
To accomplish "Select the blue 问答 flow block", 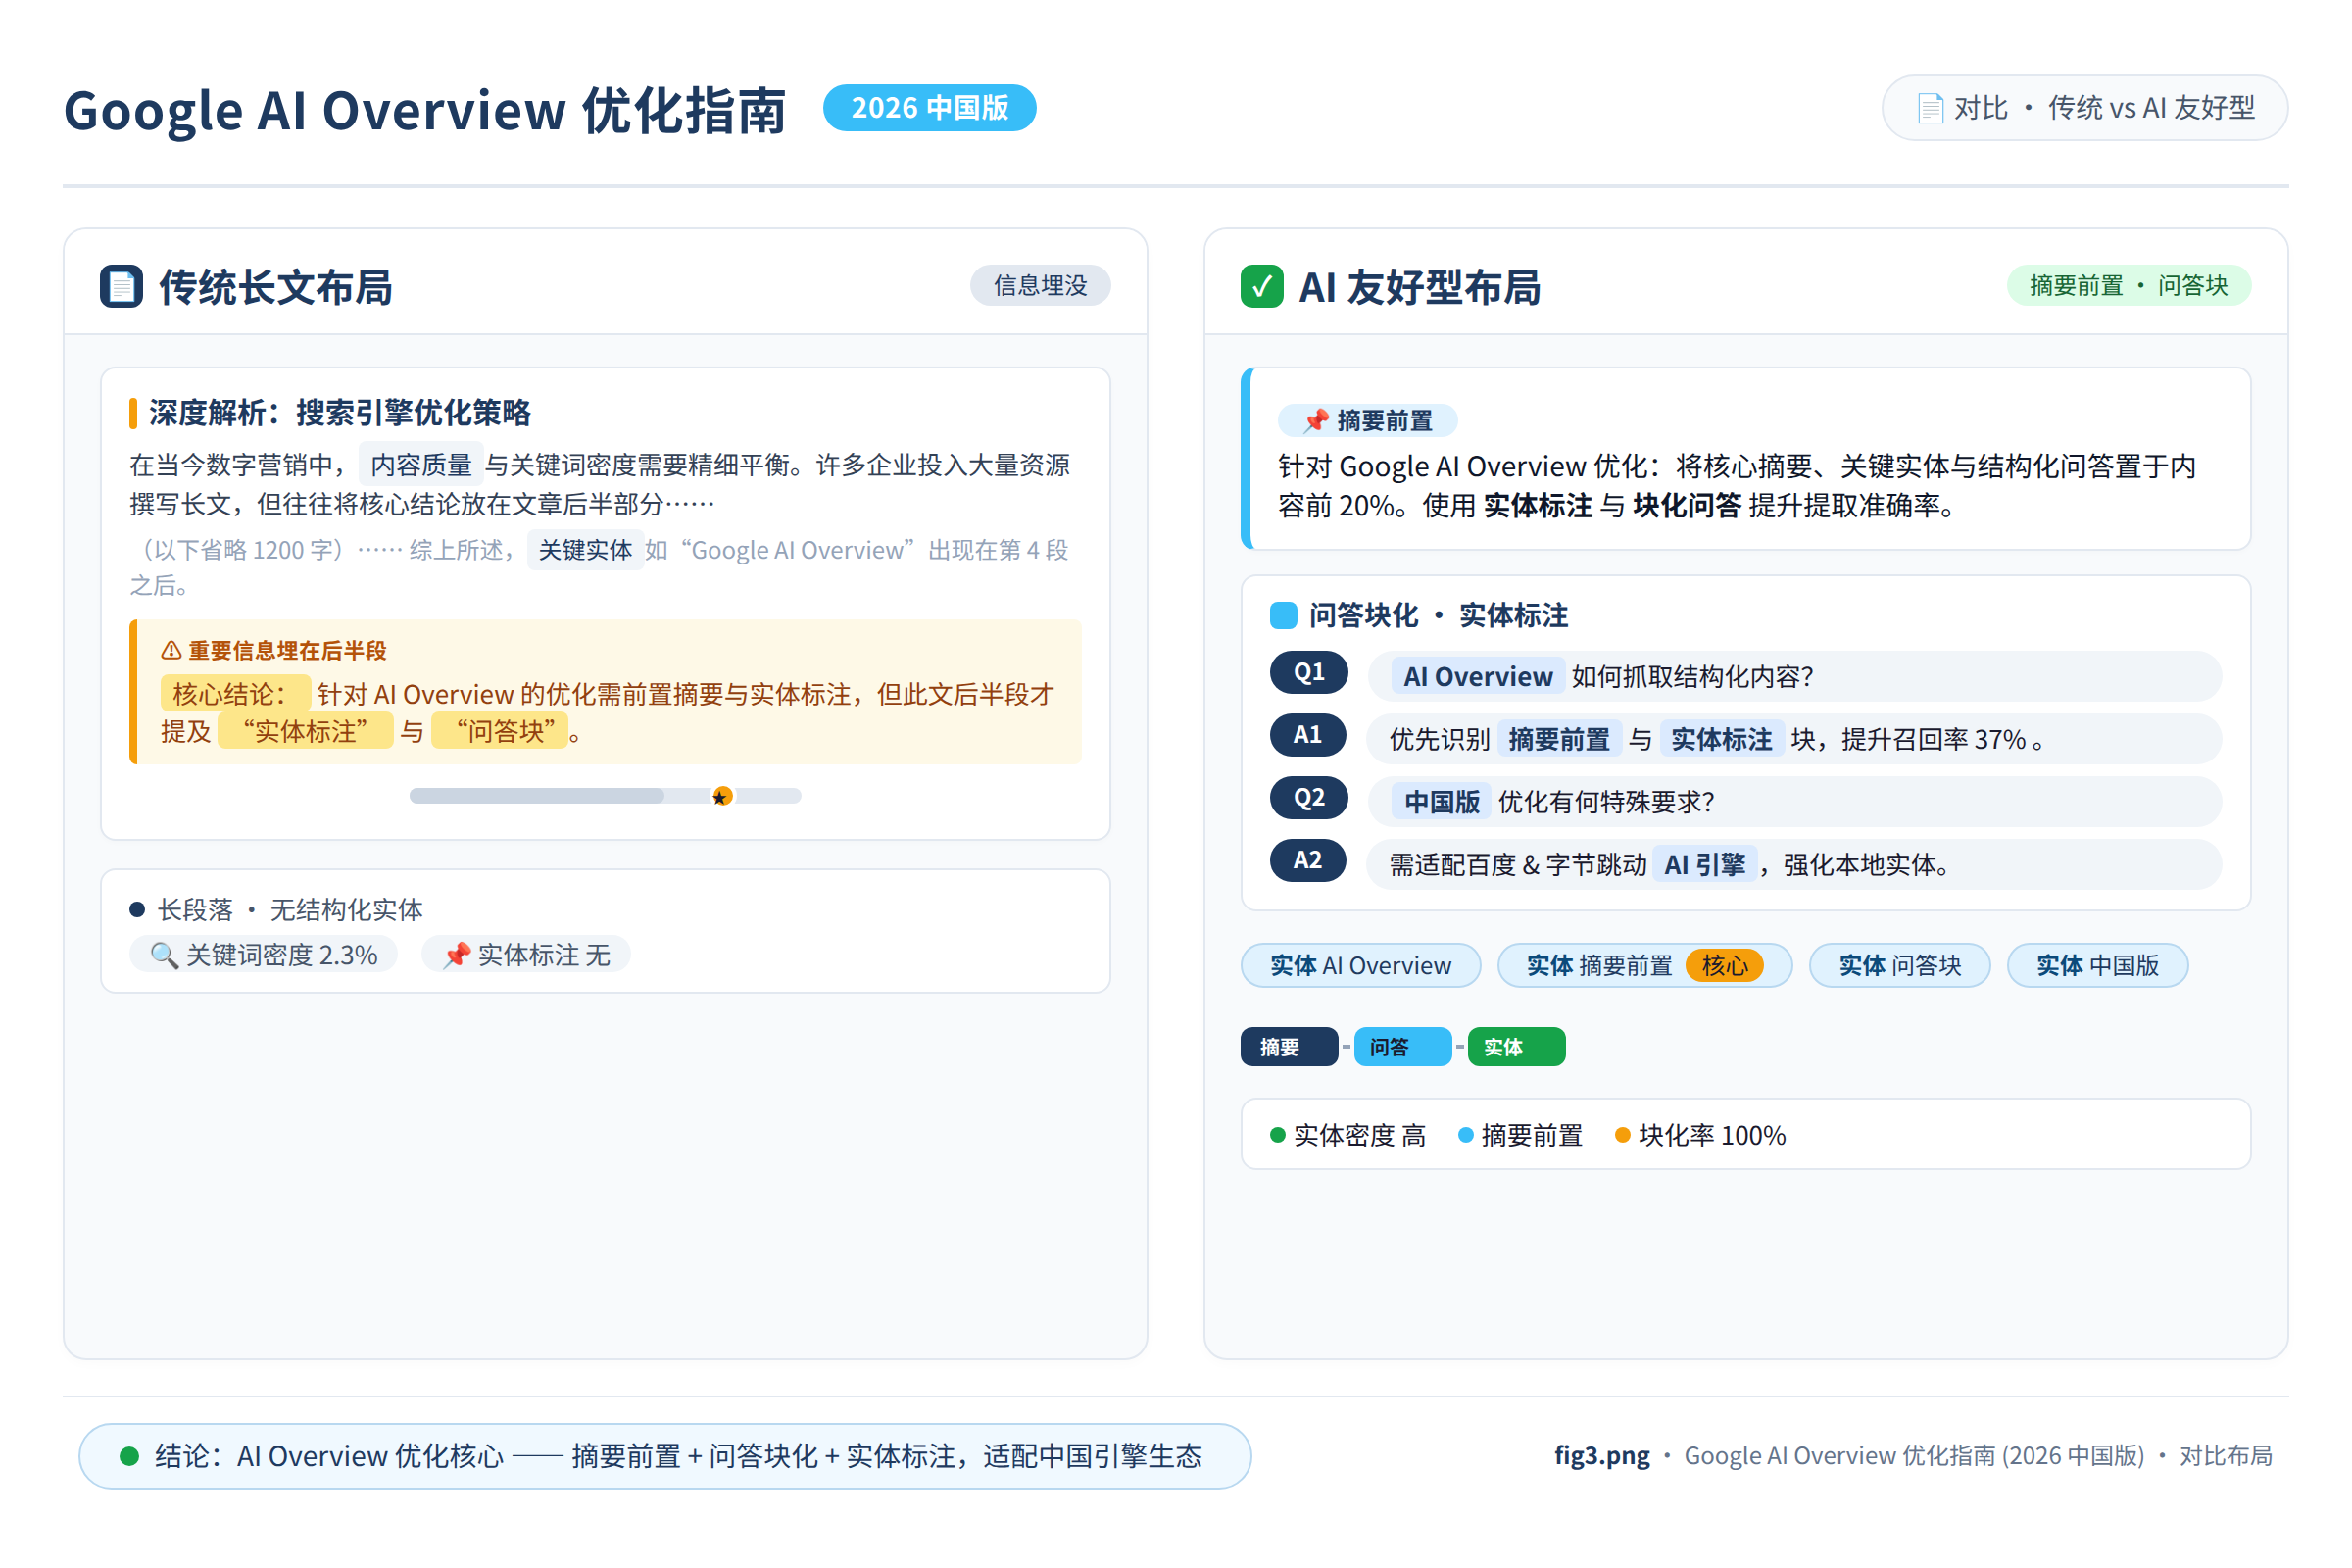I will click(x=1403, y=1047).
